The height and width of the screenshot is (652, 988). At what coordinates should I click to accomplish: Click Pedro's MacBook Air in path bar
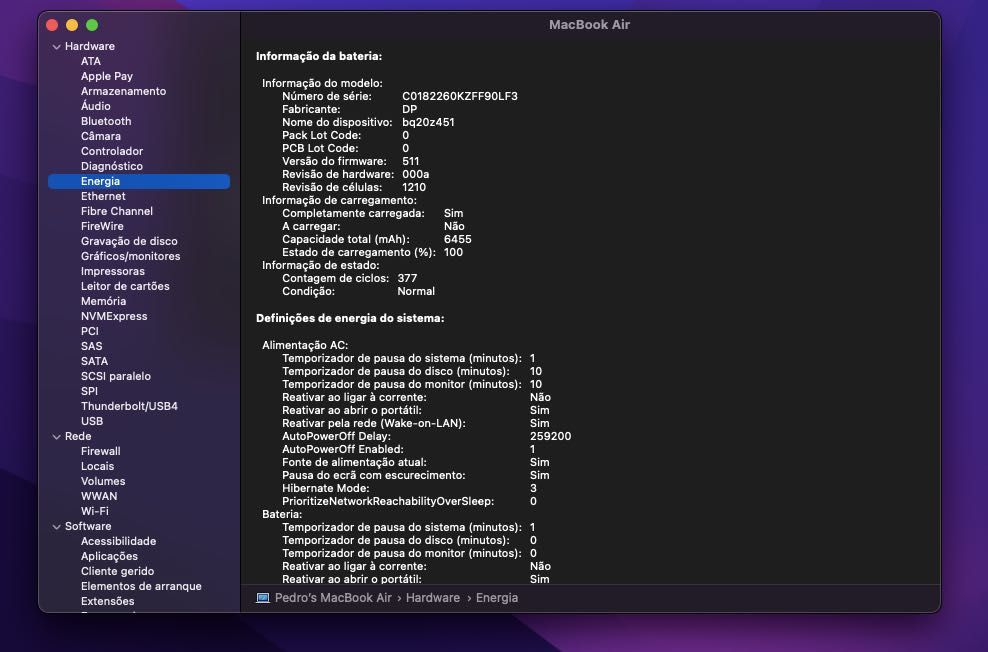[x=333, y=598]
